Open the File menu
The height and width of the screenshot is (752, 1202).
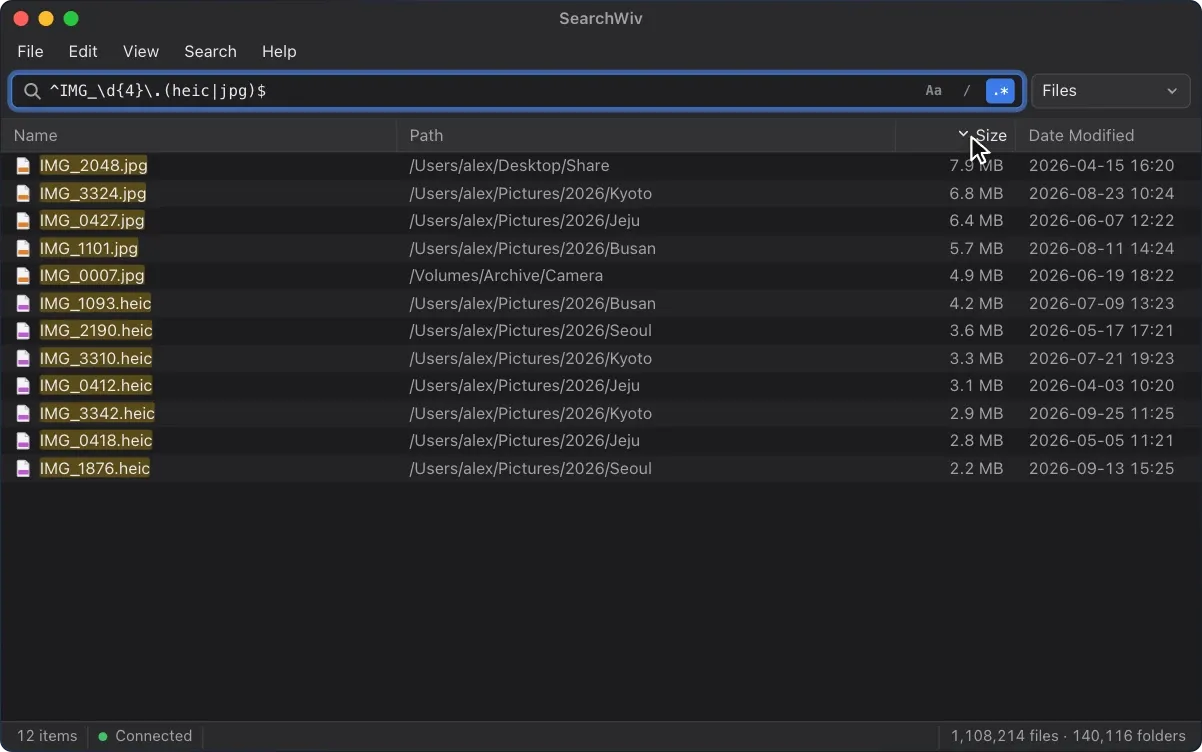tap(30, 51)
